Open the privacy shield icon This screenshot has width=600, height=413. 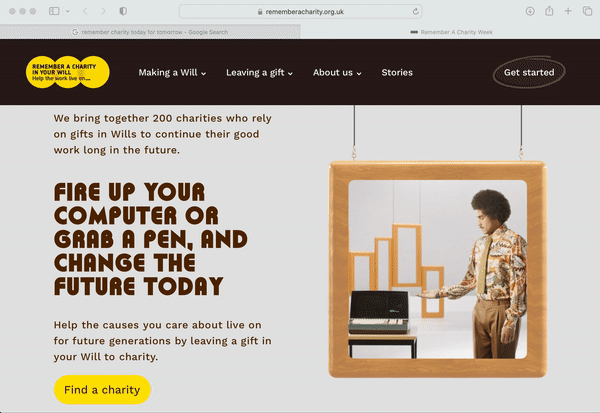click(x=123, y=11)
